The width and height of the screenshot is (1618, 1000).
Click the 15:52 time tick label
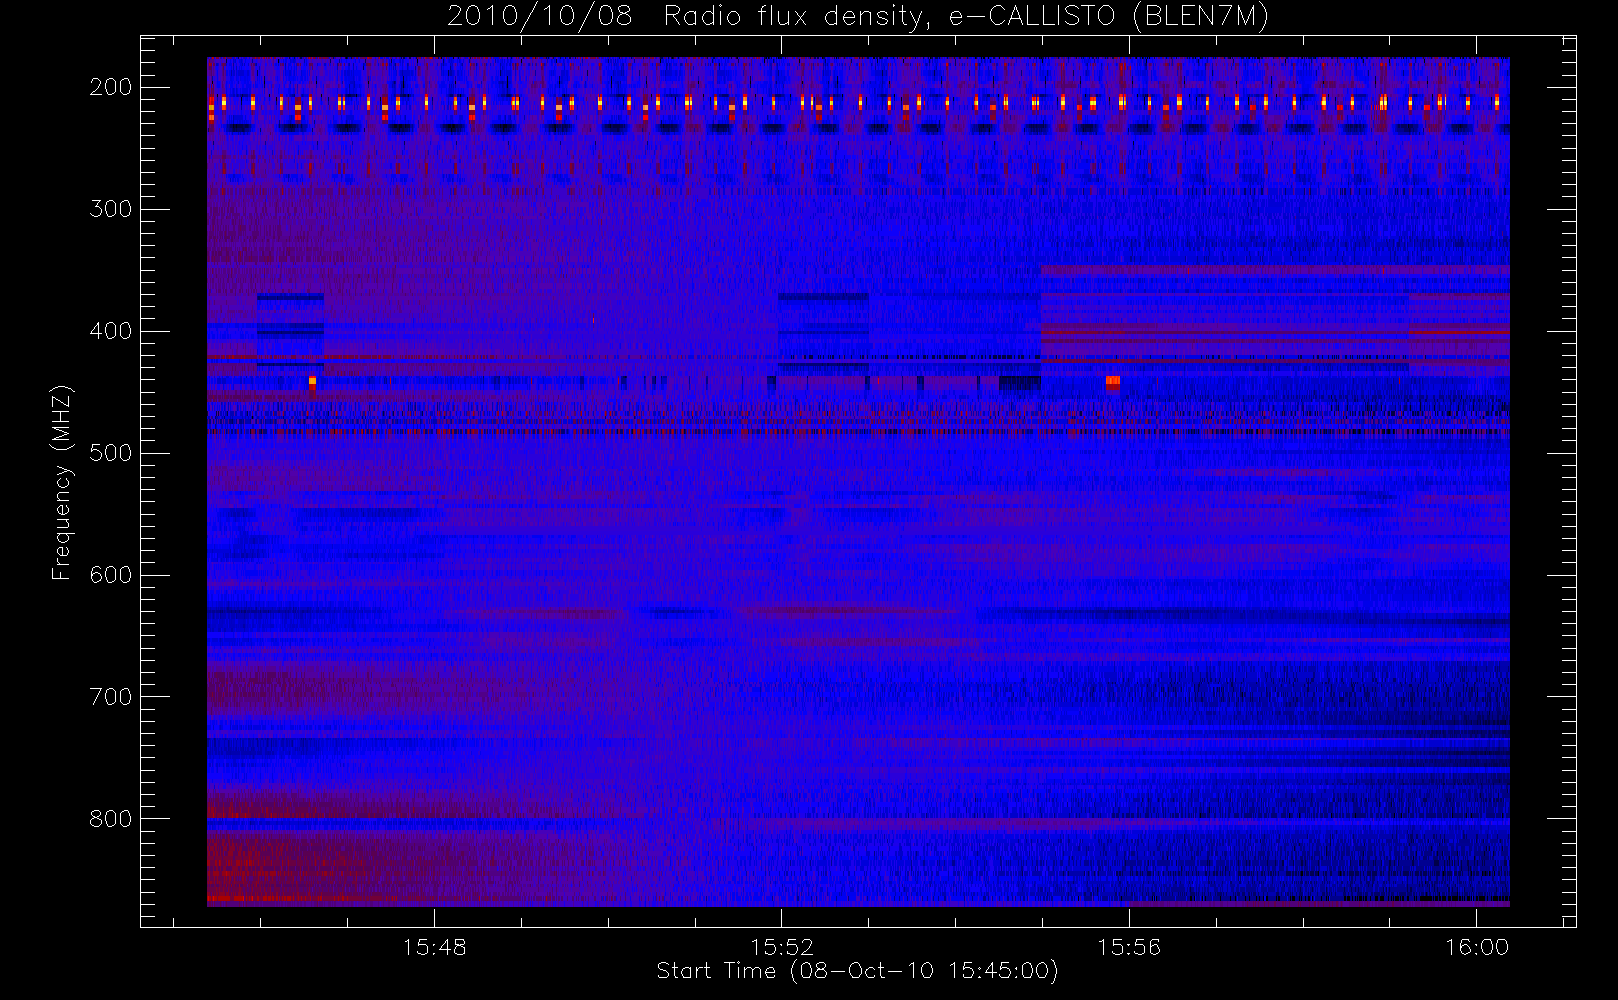[782, 947]
